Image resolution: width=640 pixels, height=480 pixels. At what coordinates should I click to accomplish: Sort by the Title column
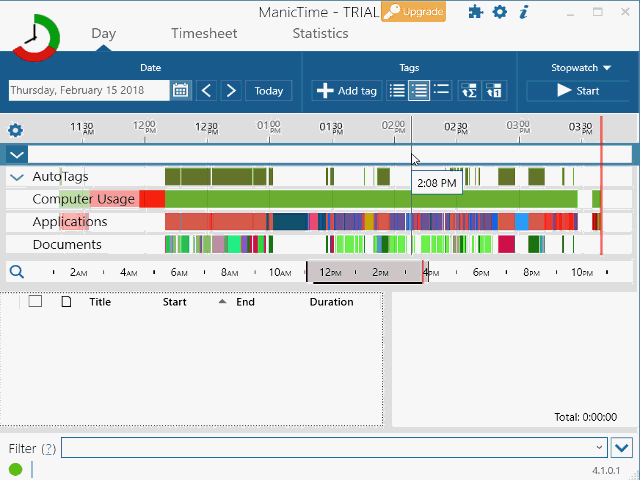click(100, 302)
